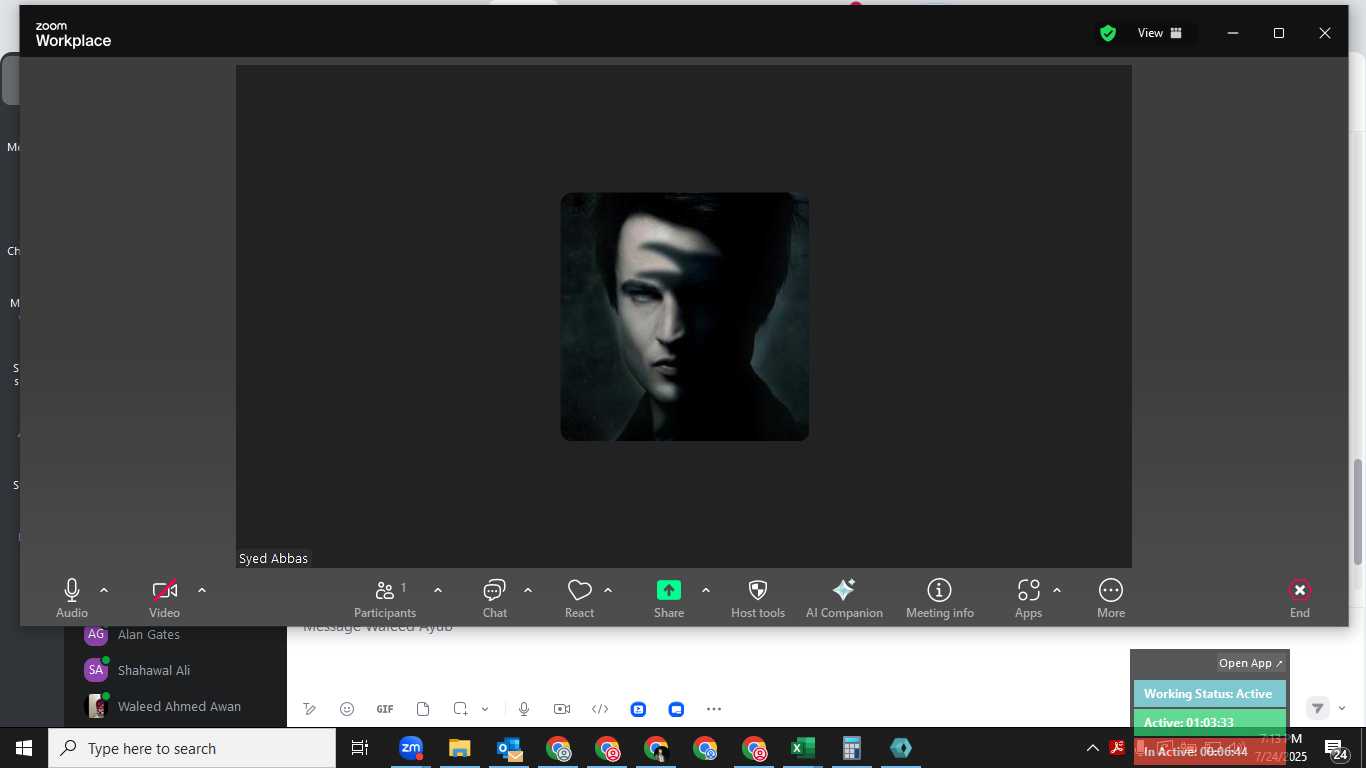Click Working Status: Active bar
Viewport: 1366px width, 768px height.
click(x=1209, y=693)
